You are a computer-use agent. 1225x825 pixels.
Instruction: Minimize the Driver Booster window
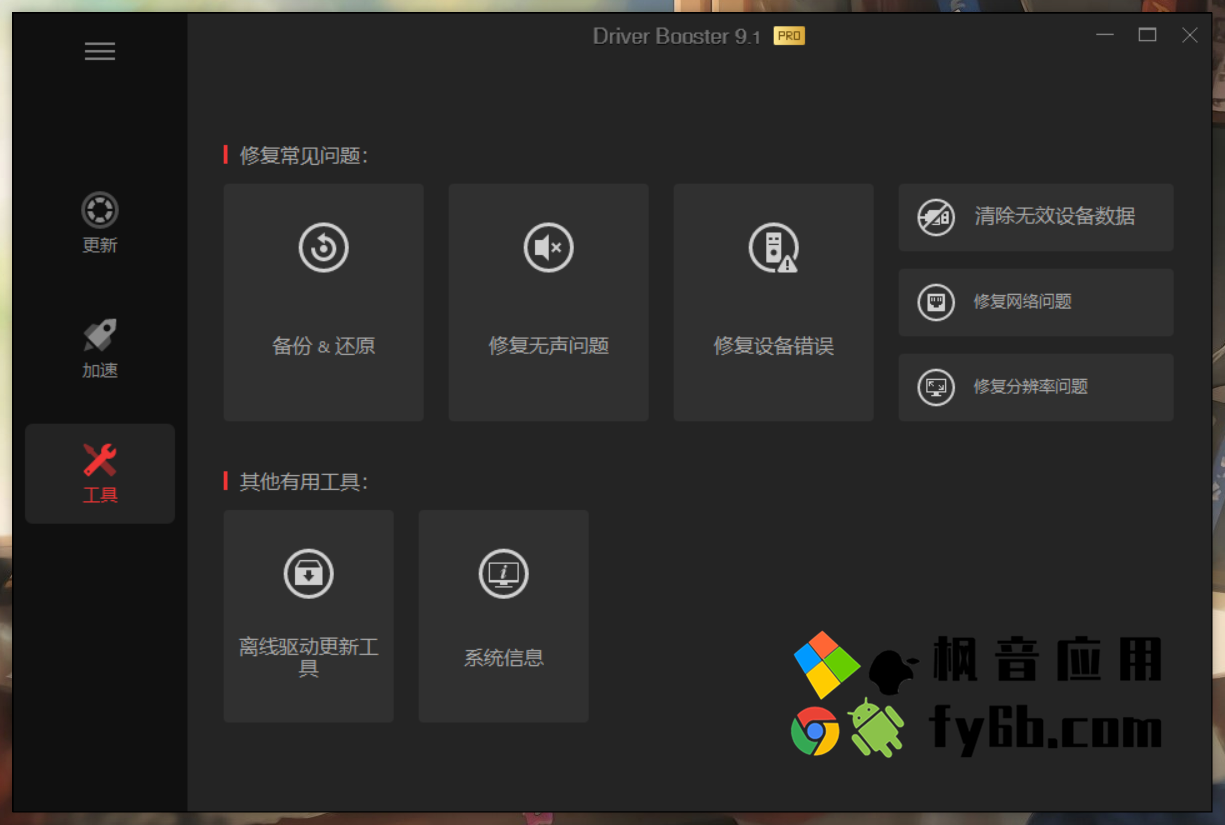tap(1105, 35)
